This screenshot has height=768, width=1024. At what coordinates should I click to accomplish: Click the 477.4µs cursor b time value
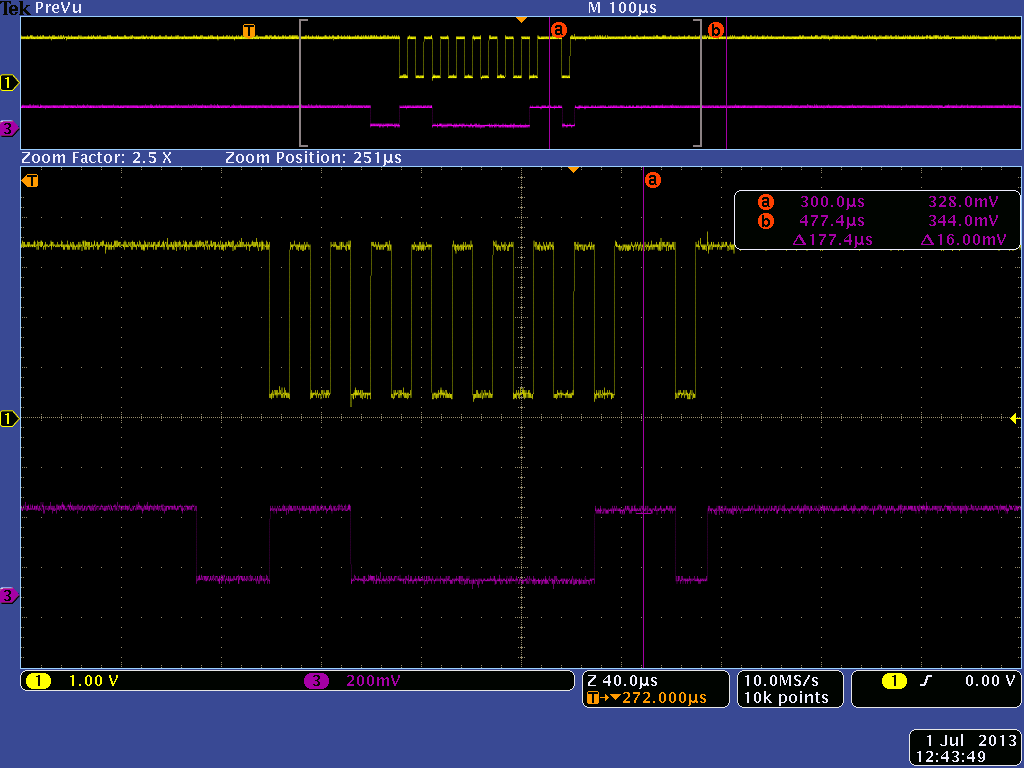click(832, 221)
